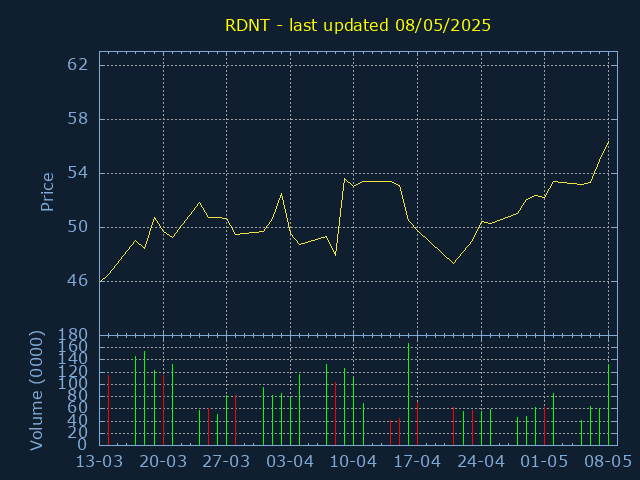The image size is (640, 480).
Task: Click the "Price" axis label
Action: click(x=47, y=192)
